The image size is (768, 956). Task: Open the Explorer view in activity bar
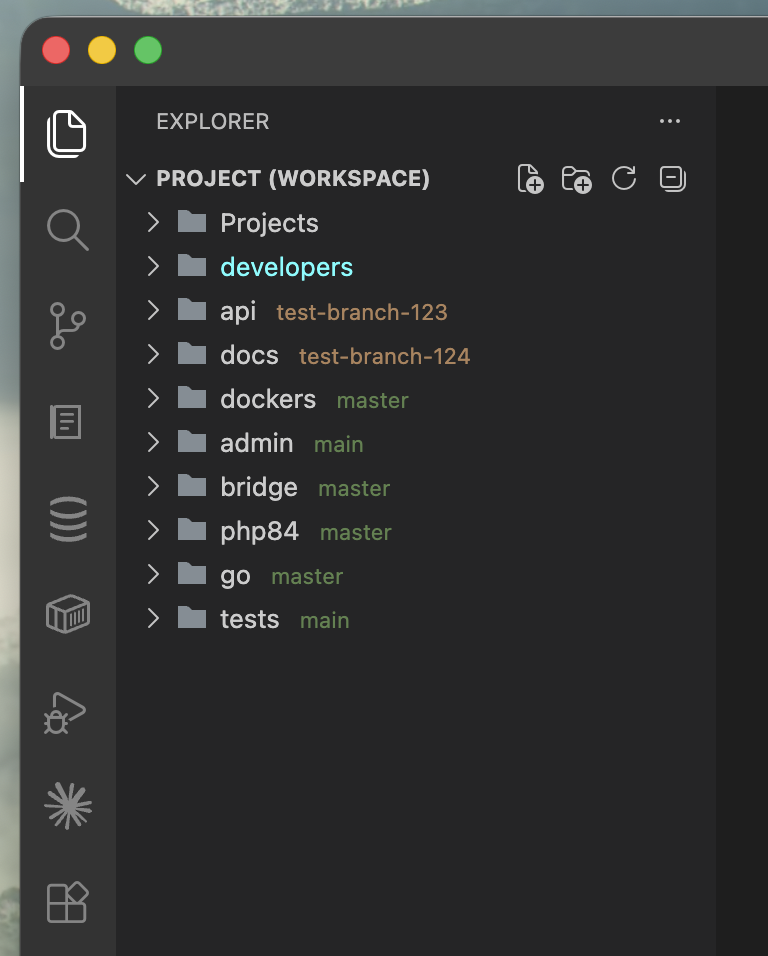[x=67, y=134]
